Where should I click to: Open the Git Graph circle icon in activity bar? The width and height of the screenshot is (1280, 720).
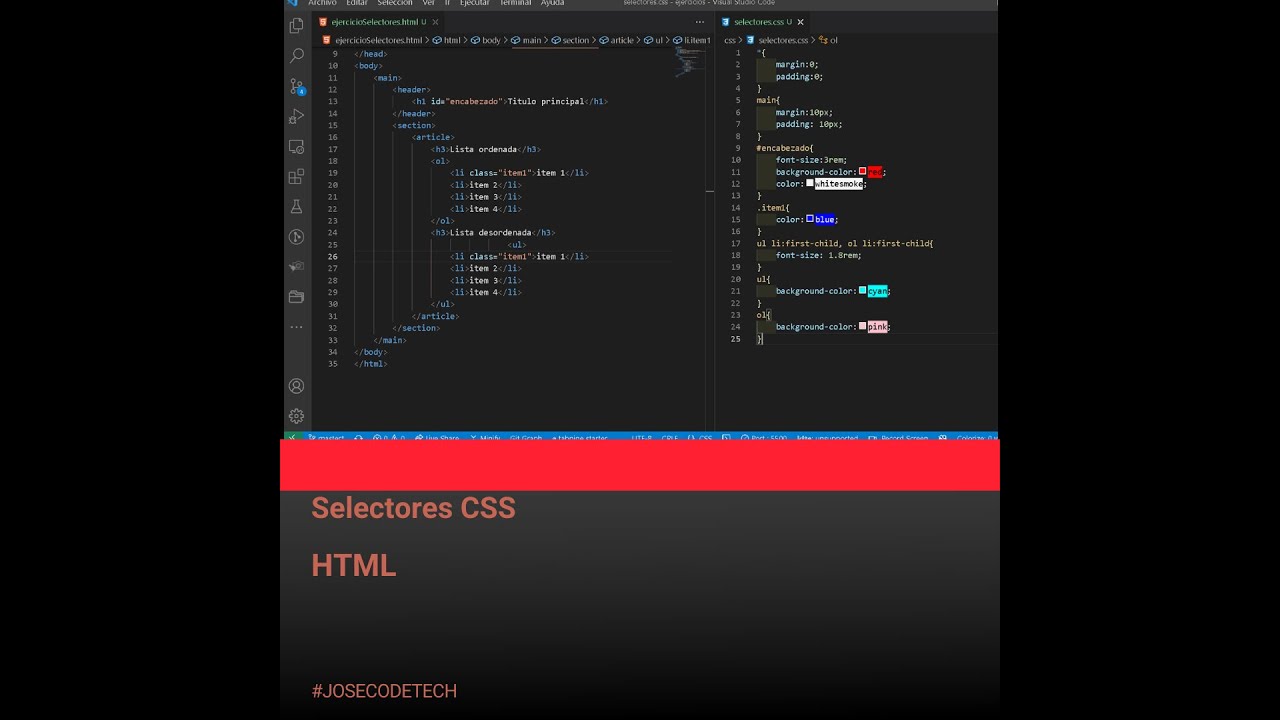[296, 237]
